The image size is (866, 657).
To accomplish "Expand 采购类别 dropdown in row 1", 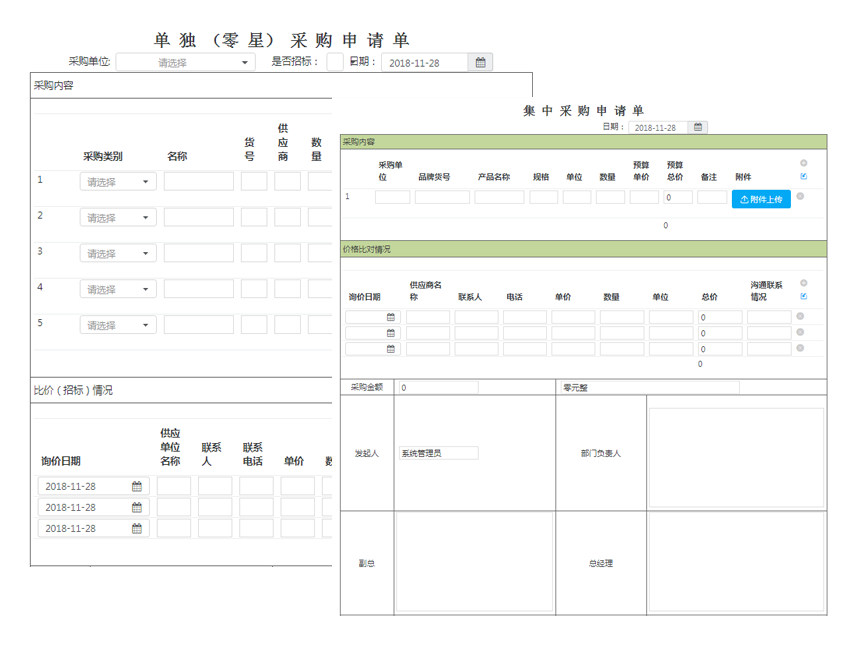I will [118, 182].
